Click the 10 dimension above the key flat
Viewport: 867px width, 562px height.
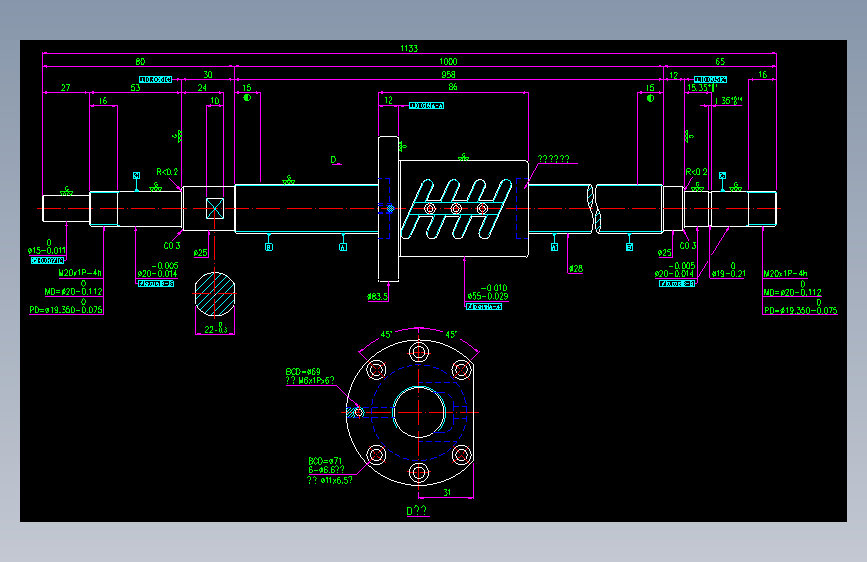click(215, 101)
